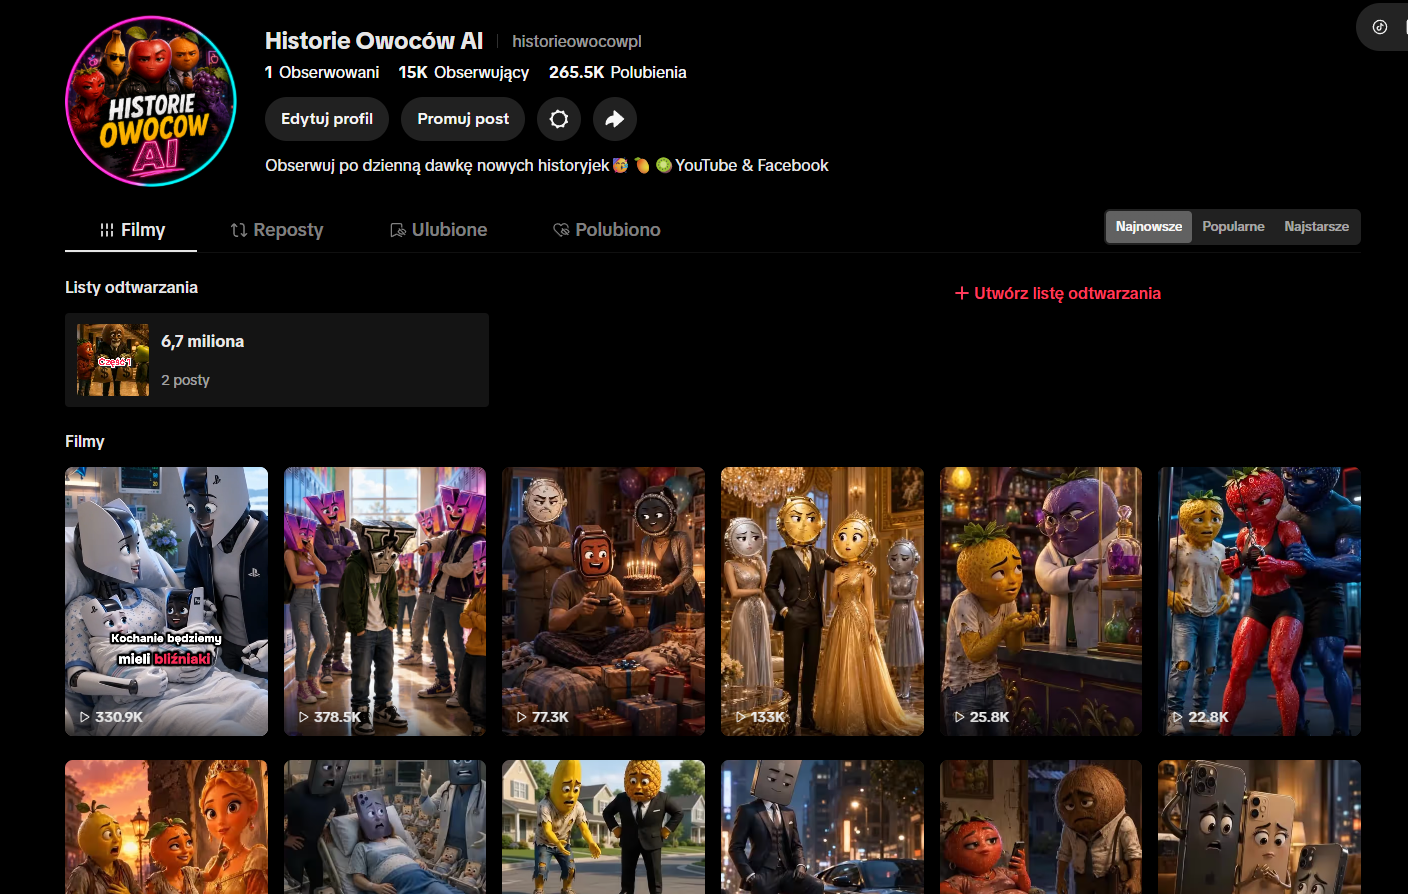The image size is (1408, 894).
Task: Open second-row video with sad coconut character
Action: (1041, 827)
